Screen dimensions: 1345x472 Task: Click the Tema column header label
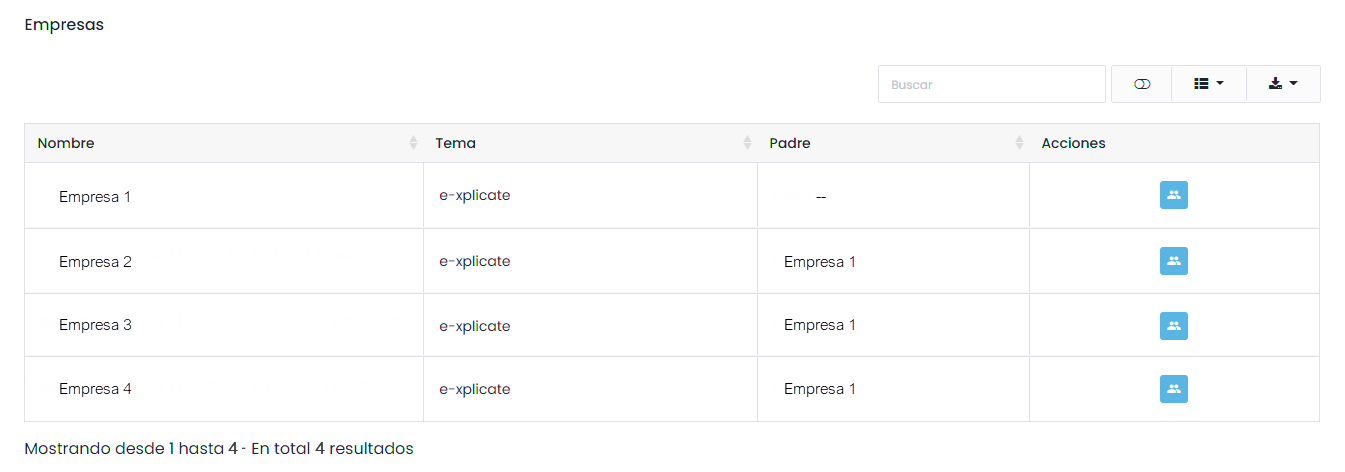pyautogui.click(x=456, y=143)
